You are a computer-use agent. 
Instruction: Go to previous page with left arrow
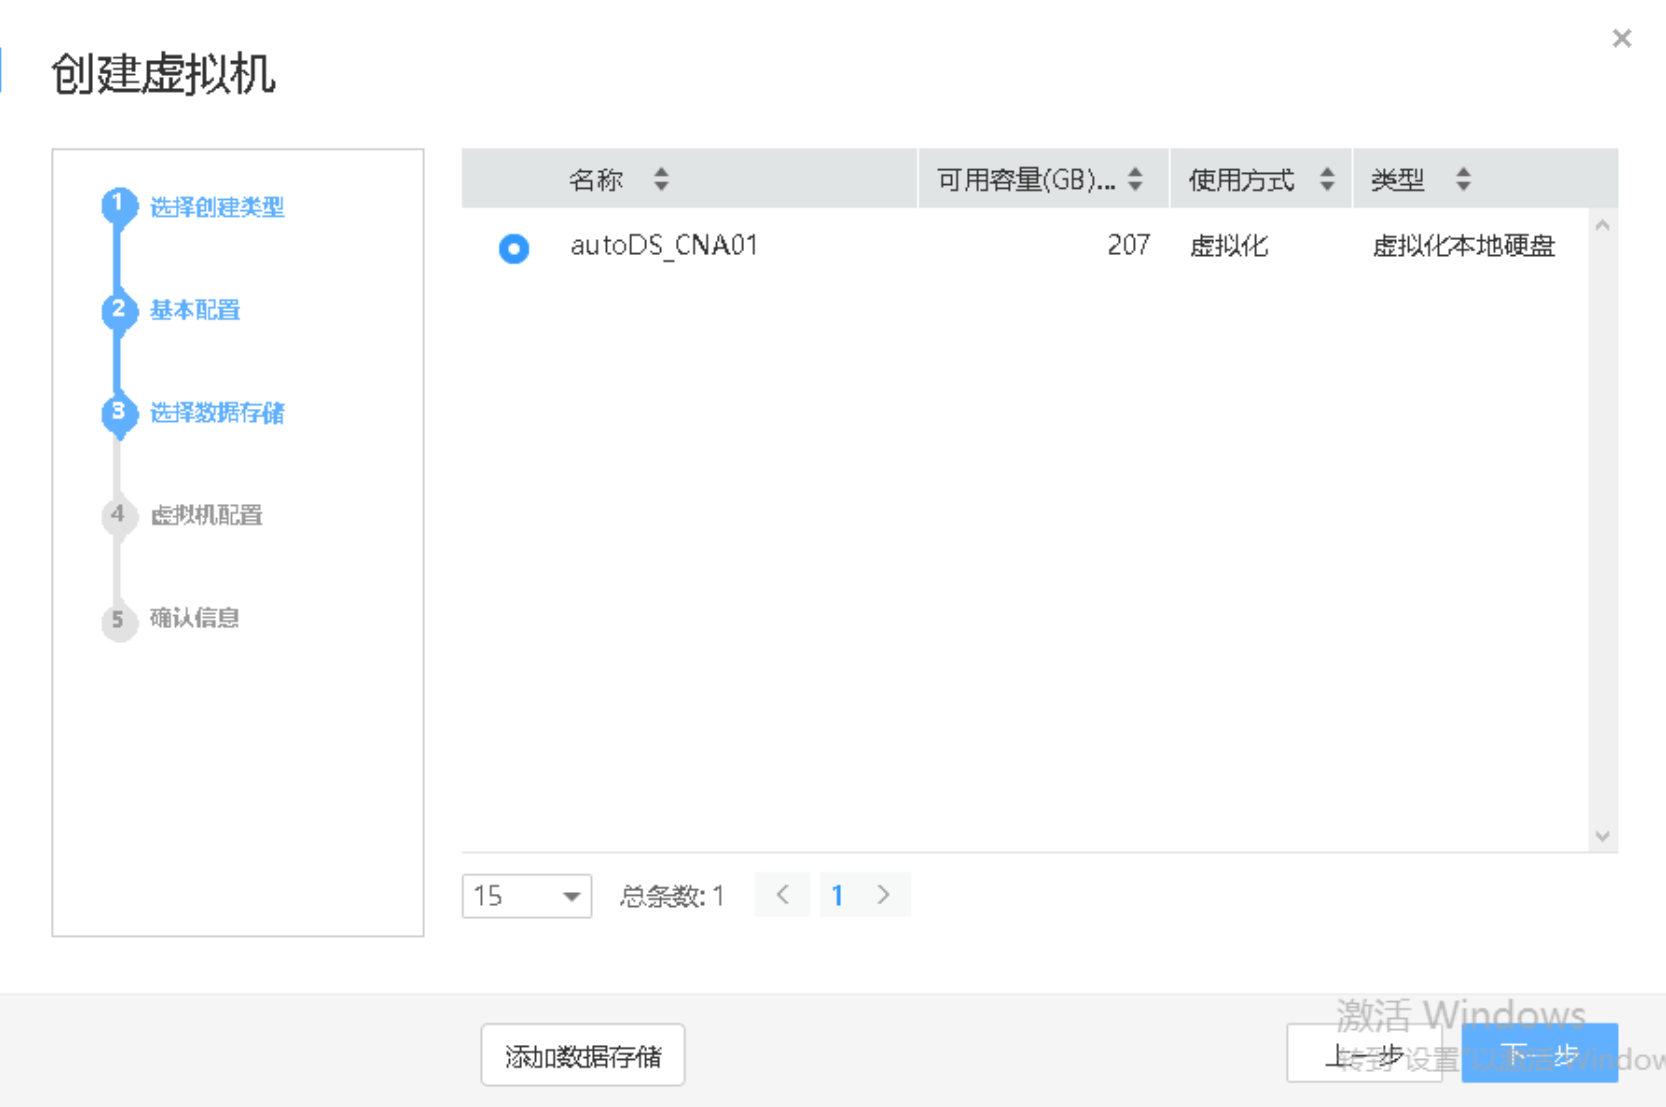point(782,894)
